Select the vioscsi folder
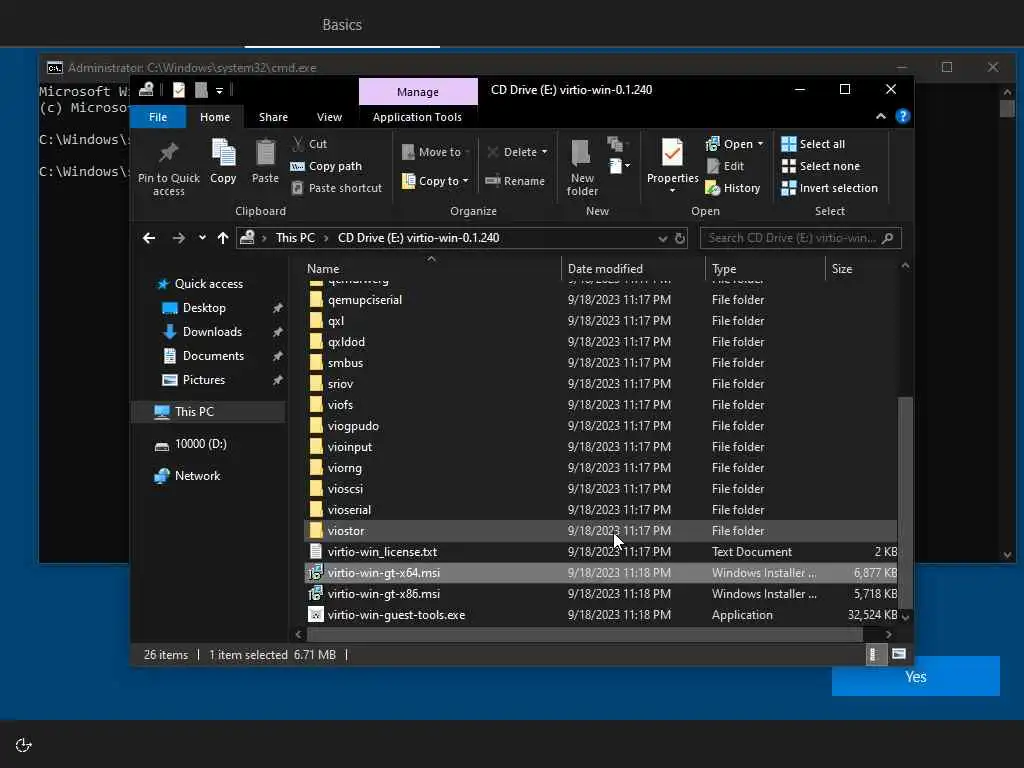1024x768 pixels. coord(600,488)
